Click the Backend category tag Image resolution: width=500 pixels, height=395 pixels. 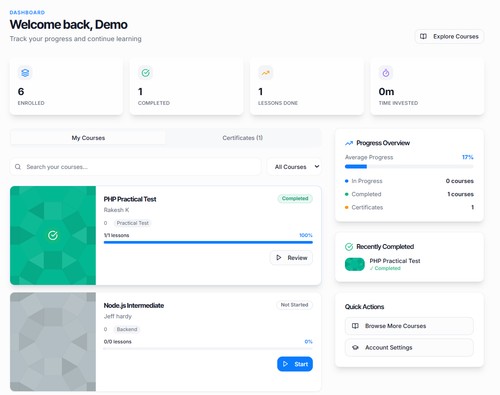pos(127,329)
